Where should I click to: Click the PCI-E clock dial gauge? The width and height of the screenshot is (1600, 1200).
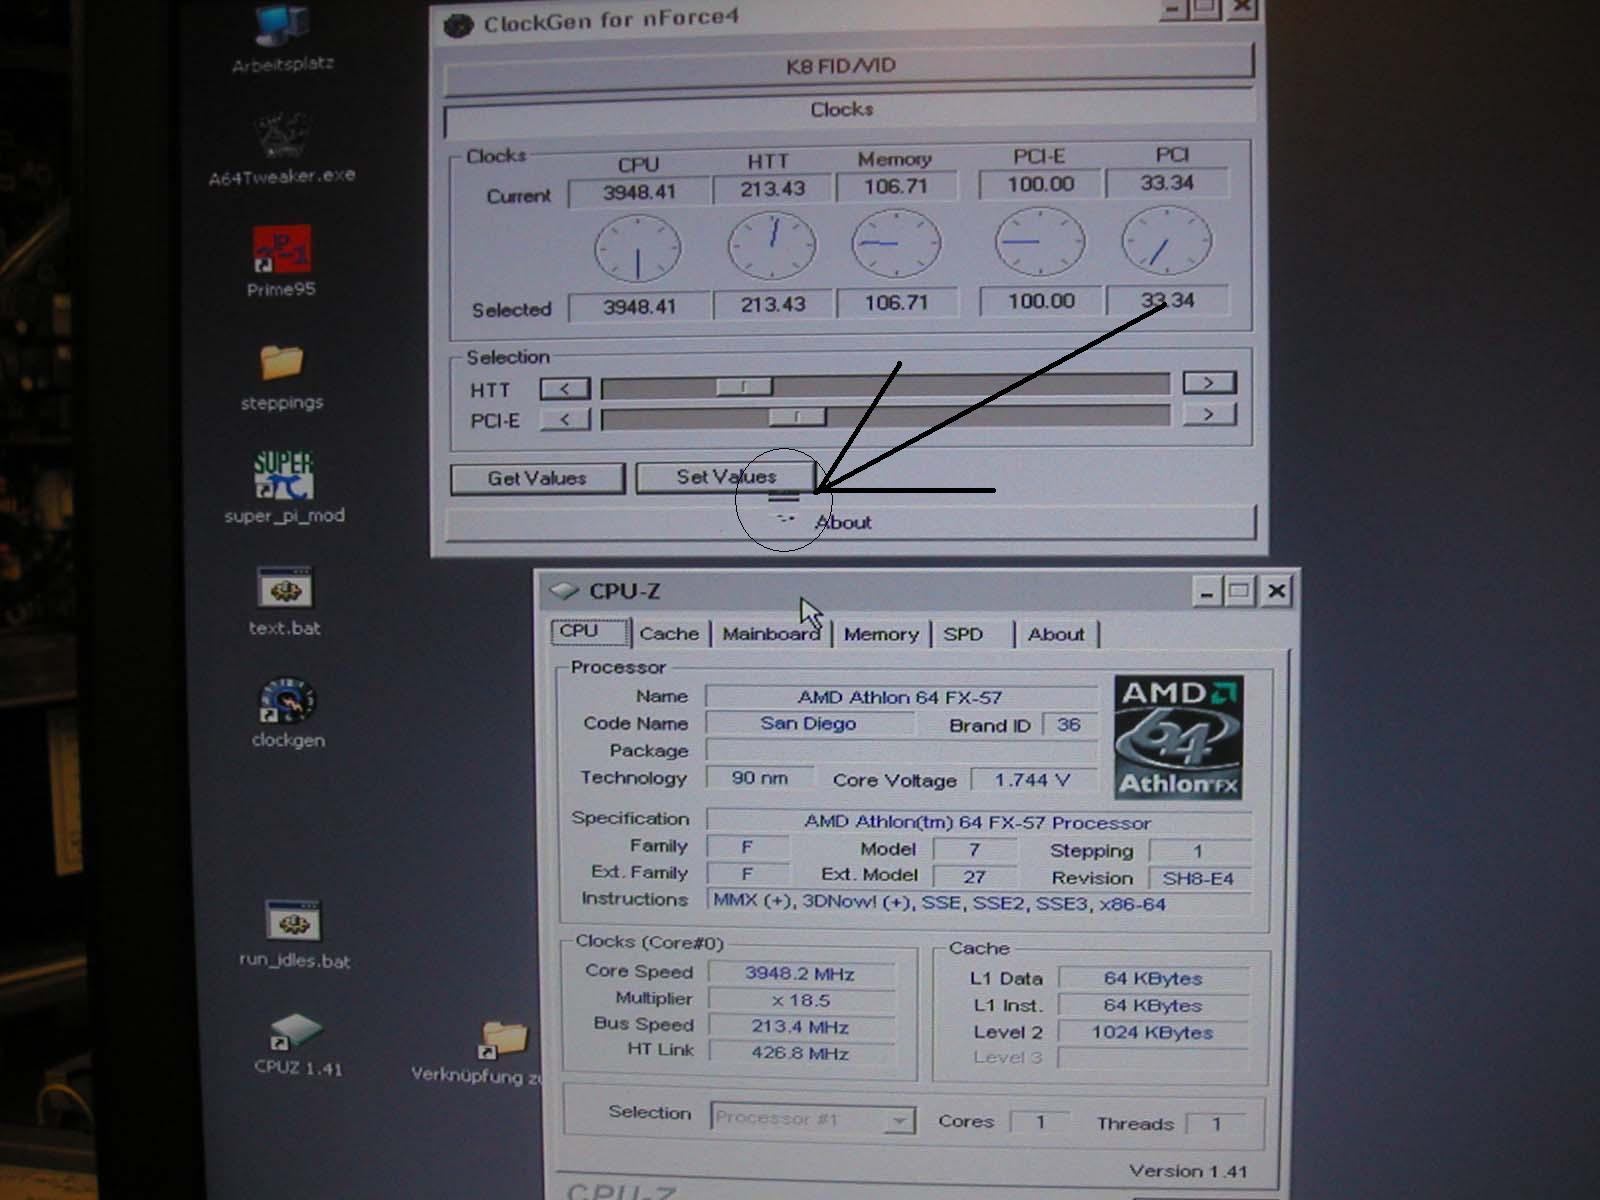coord(1040,241)
